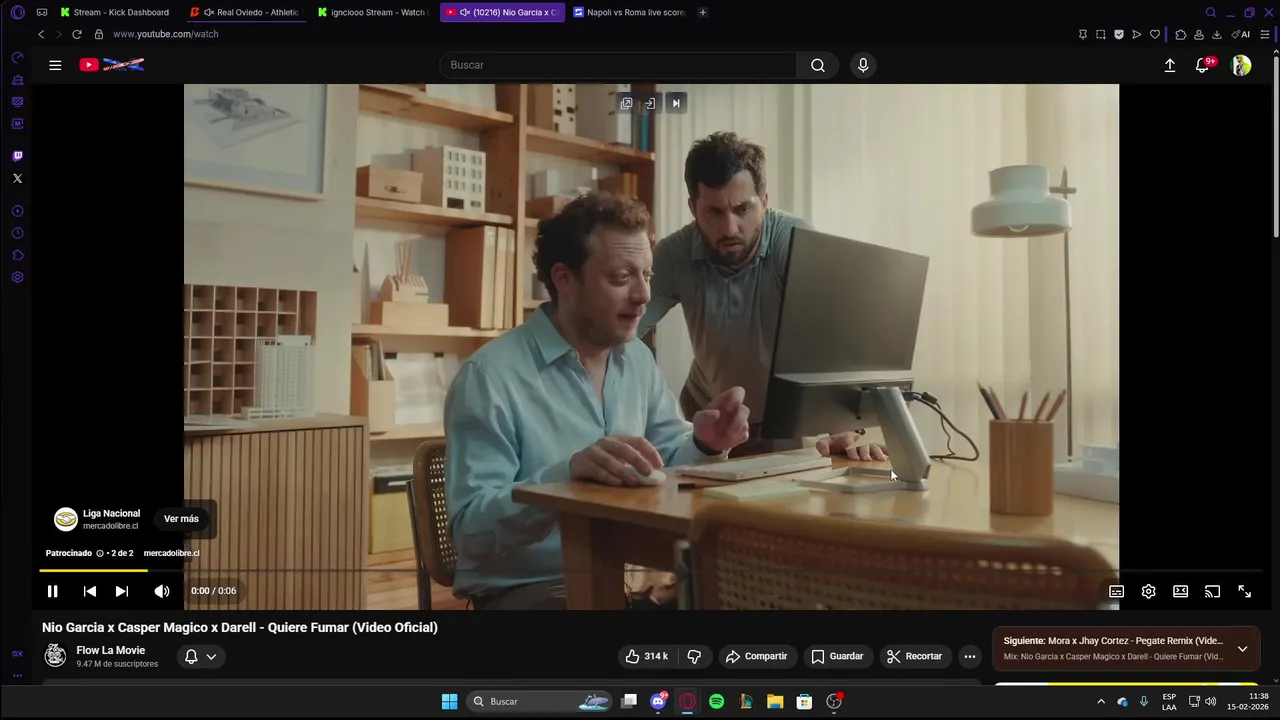Open the mercadolibre.cl sponsored link

[171, 553]
